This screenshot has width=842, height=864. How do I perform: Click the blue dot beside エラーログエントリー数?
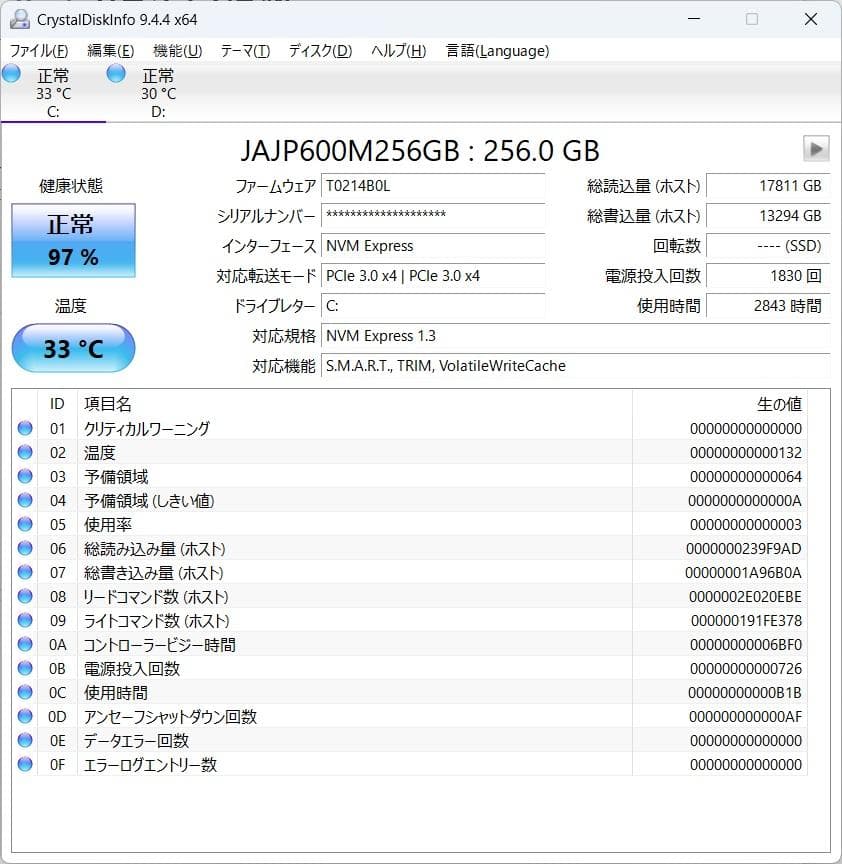[x=25, y=764]
